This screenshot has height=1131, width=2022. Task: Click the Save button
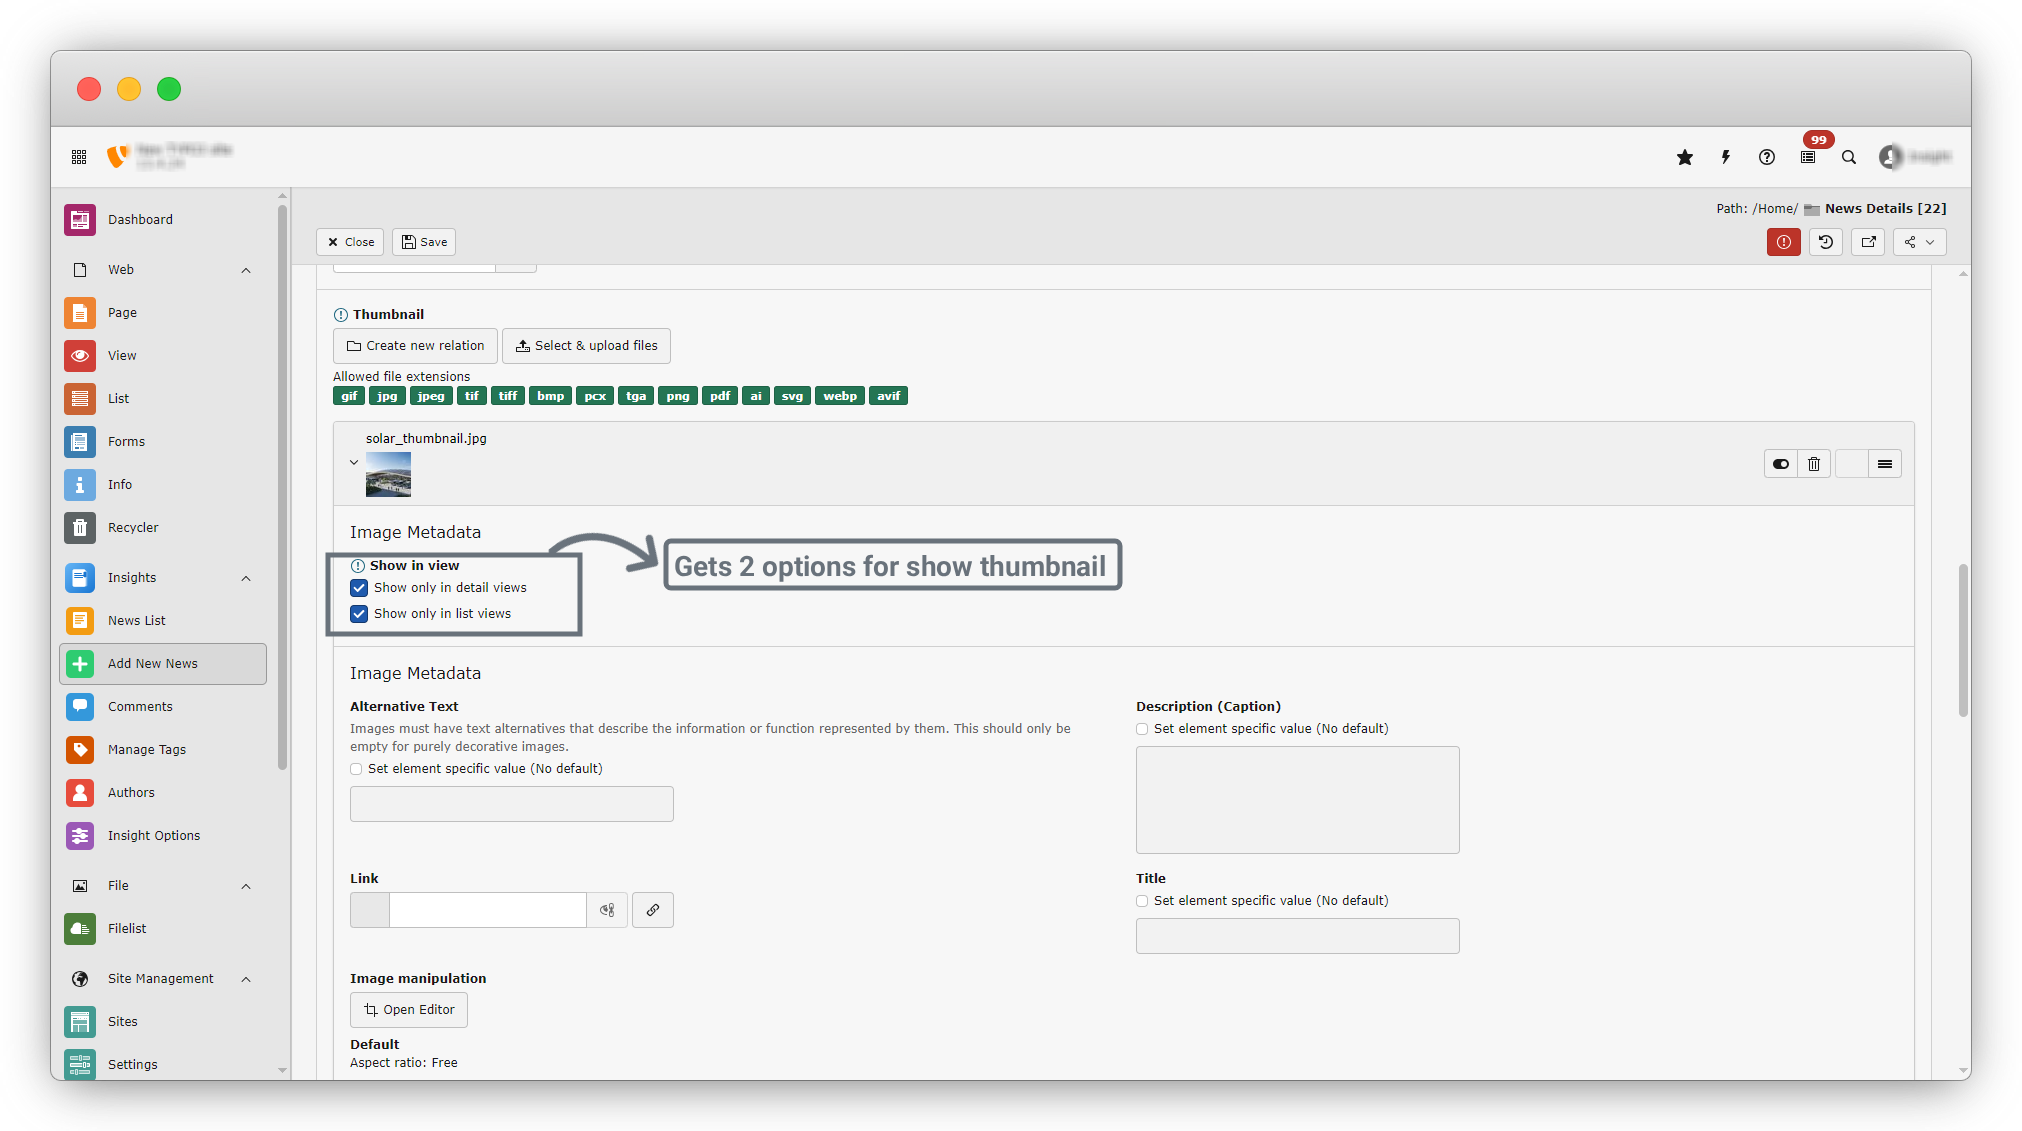tap(424, 242)
